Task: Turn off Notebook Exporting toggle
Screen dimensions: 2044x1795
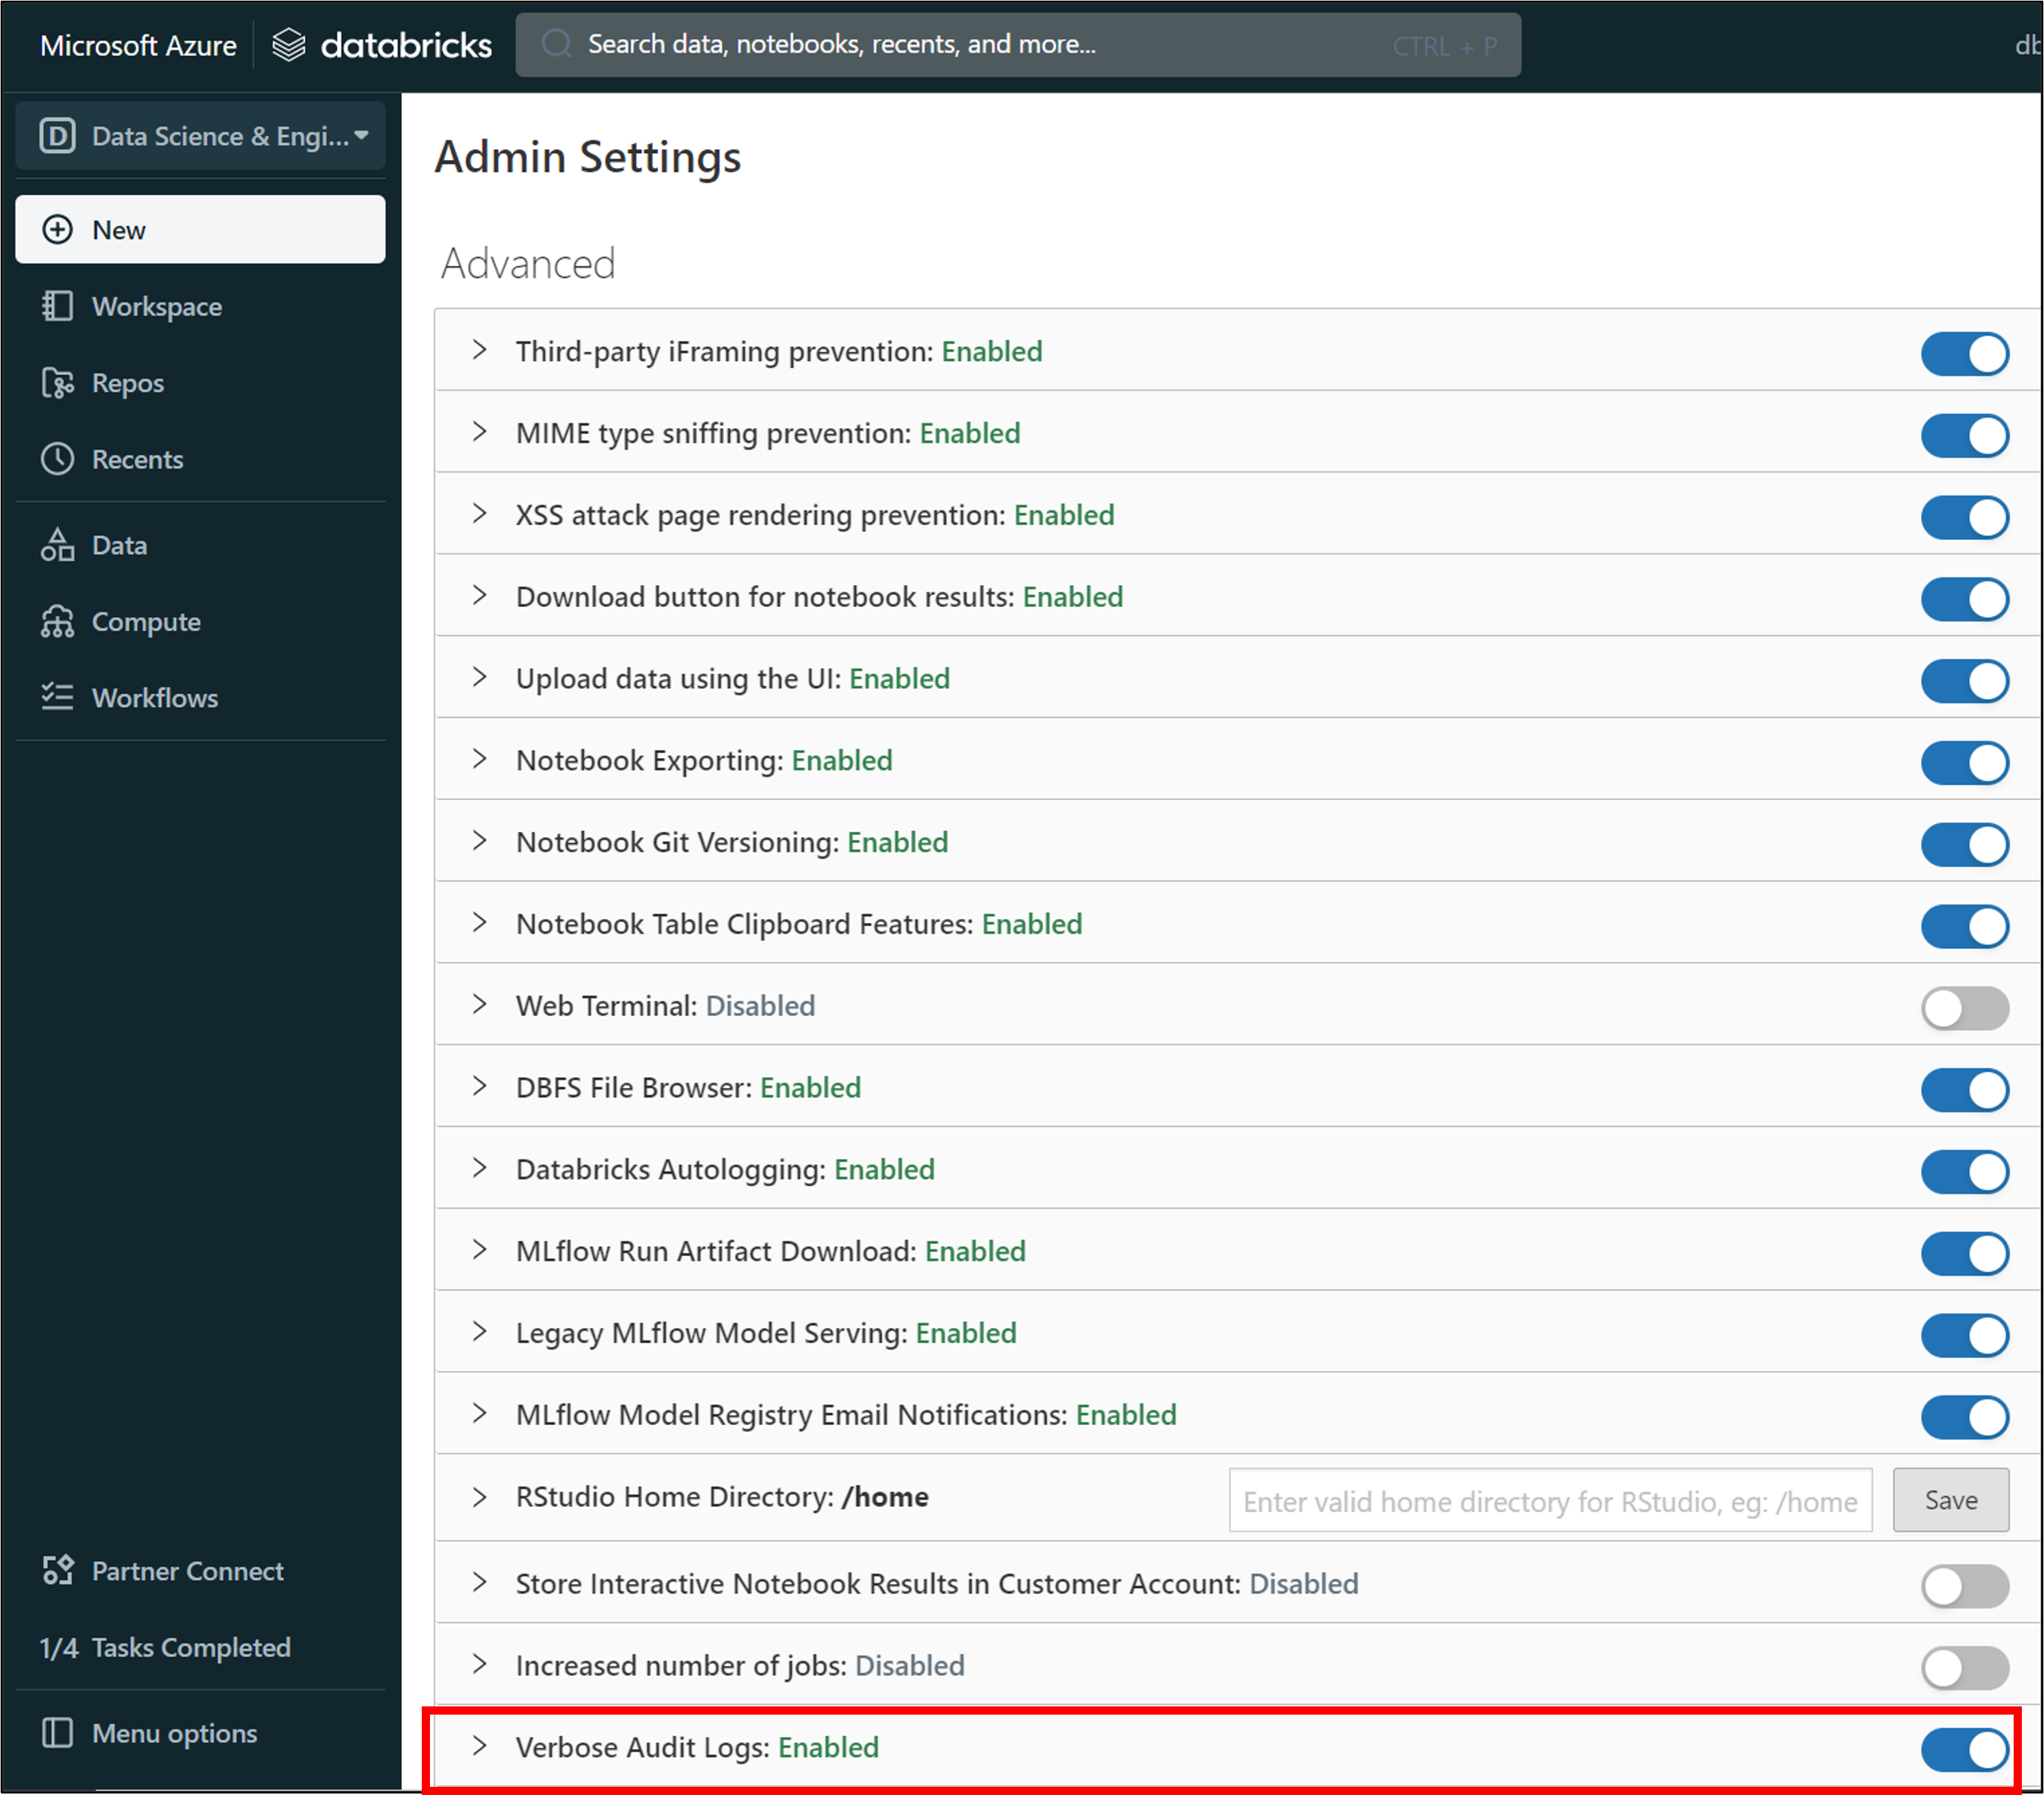Action: tap(1963, 762)
